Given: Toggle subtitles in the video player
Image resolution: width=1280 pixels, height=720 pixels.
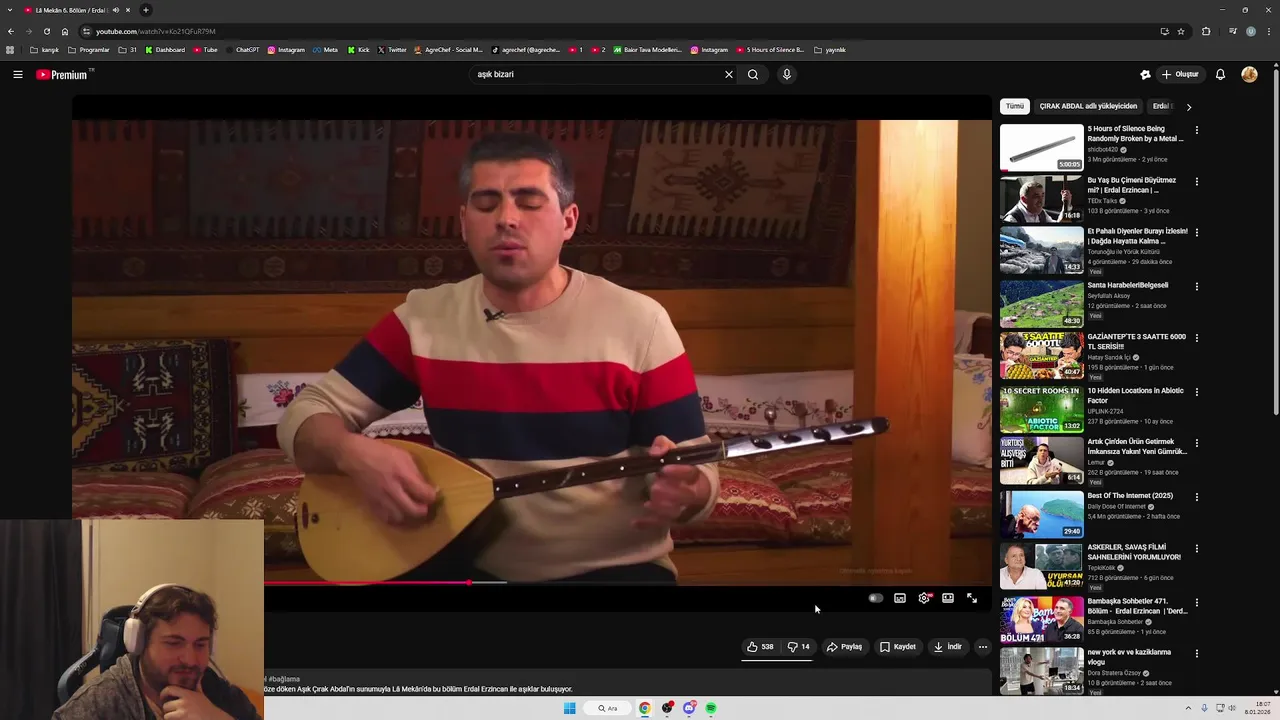Looking at the screenshot, I should [900, 598].
